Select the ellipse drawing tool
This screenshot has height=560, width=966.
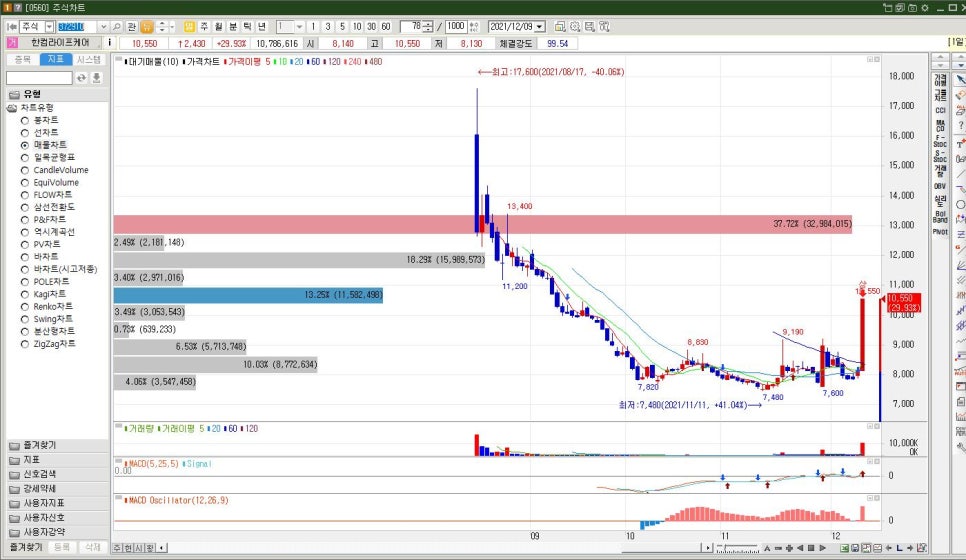[960, 205]
